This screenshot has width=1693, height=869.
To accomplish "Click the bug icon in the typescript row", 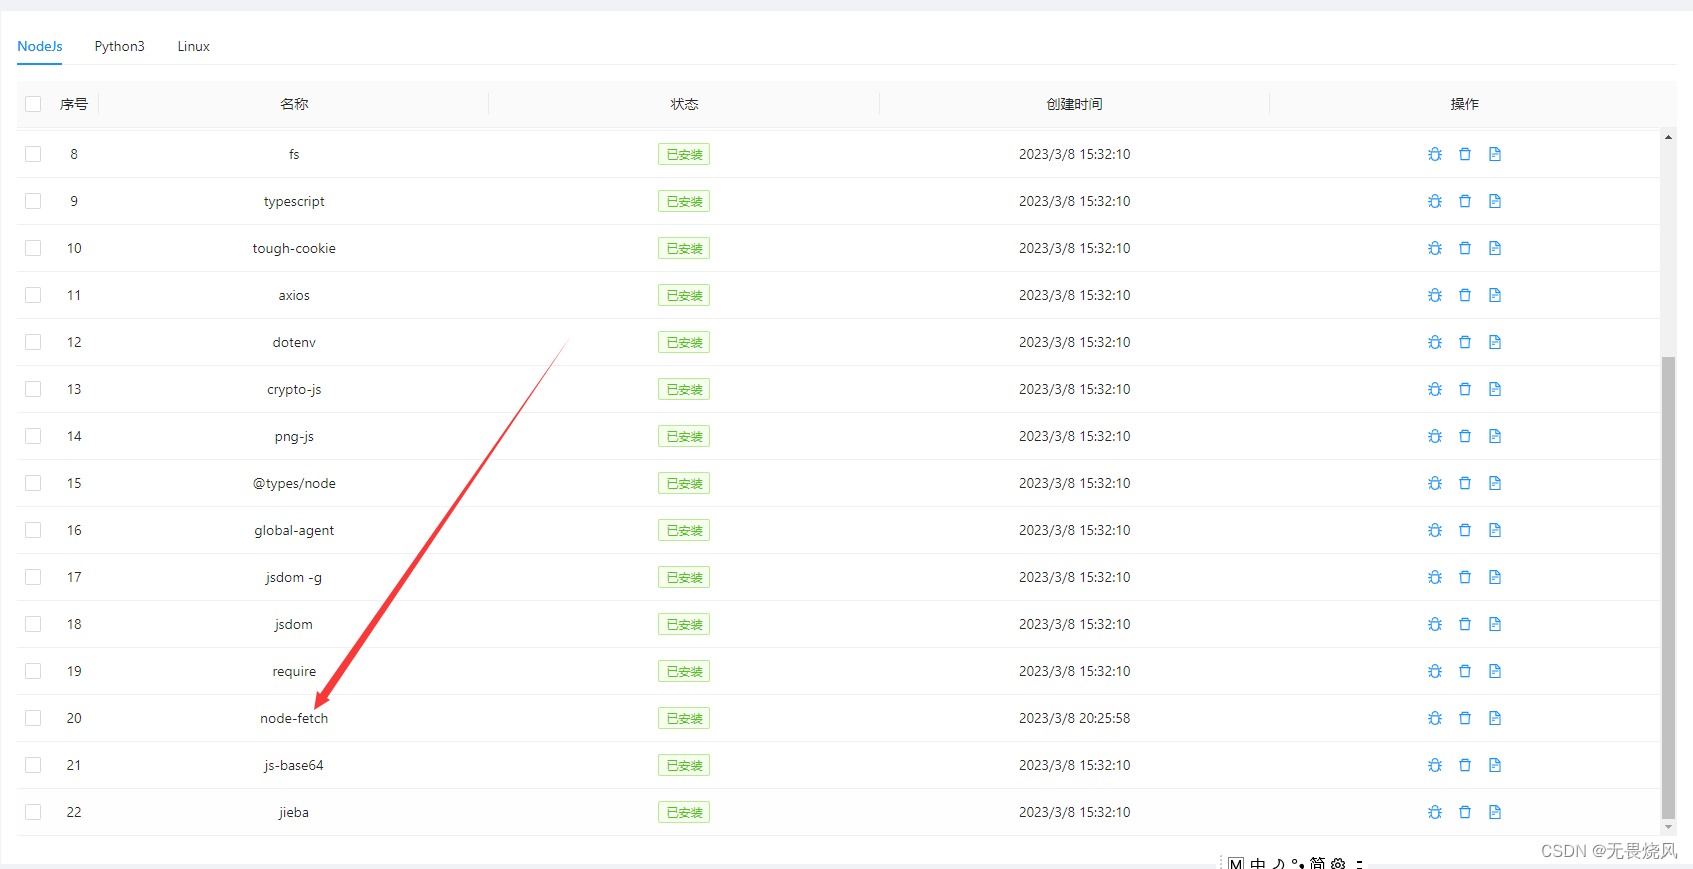I will [x=1435, y=201].
